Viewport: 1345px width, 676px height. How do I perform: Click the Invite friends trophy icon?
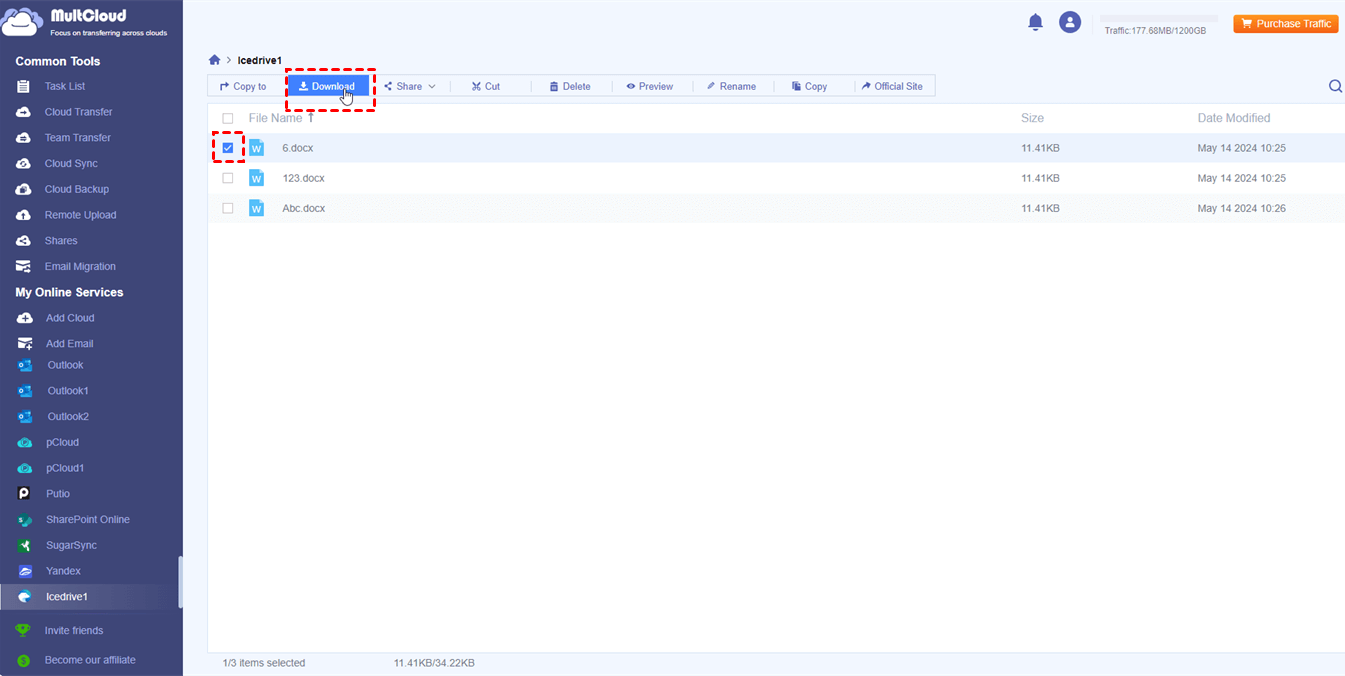(24, 631)
